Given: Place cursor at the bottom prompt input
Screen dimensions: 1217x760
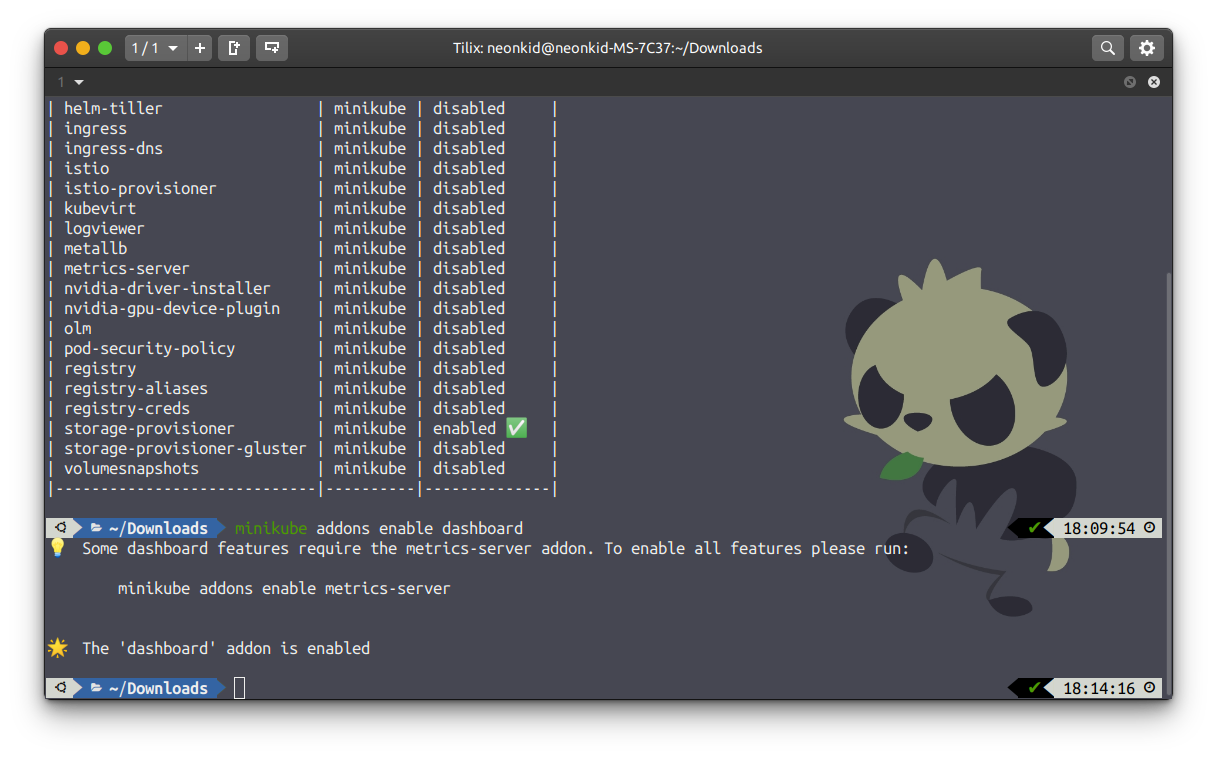Looking at the screenshot, I should click(x=239, y=688).
